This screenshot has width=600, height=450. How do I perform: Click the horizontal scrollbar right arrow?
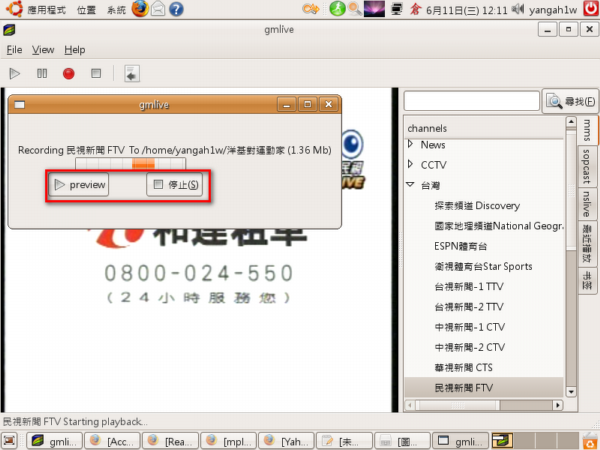558,405
